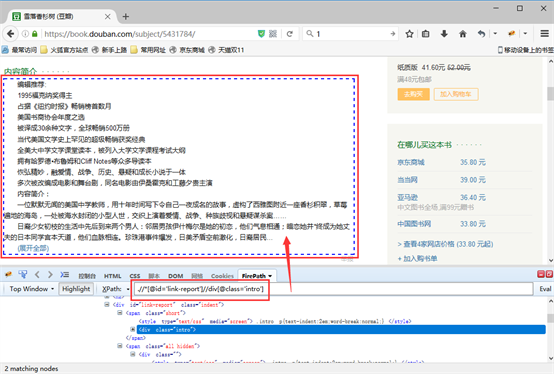Switch to the 脚本 script tab in Firebug

[154, 276]
